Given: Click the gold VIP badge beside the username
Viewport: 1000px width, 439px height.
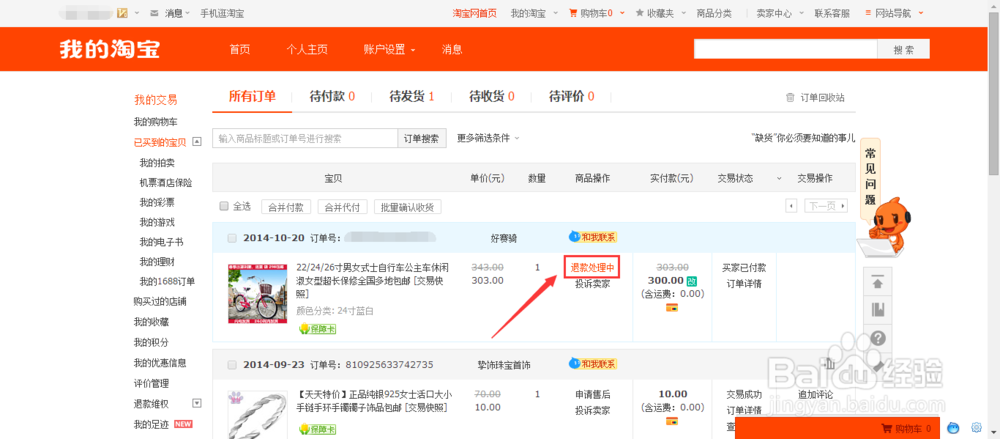Looking at the screenshot, I should pyautogui.click(x=122, y=13).
